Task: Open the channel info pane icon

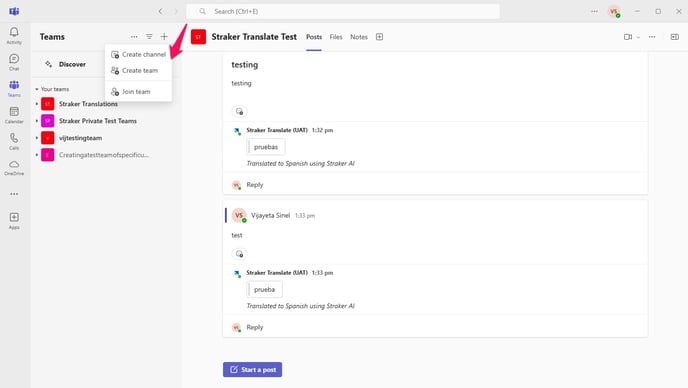Action: click(675, 37)
